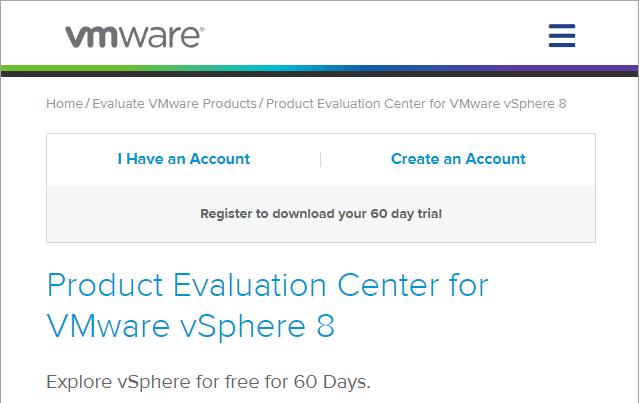Click VMware vSphere 8 in the heading

tap(191, 326)
